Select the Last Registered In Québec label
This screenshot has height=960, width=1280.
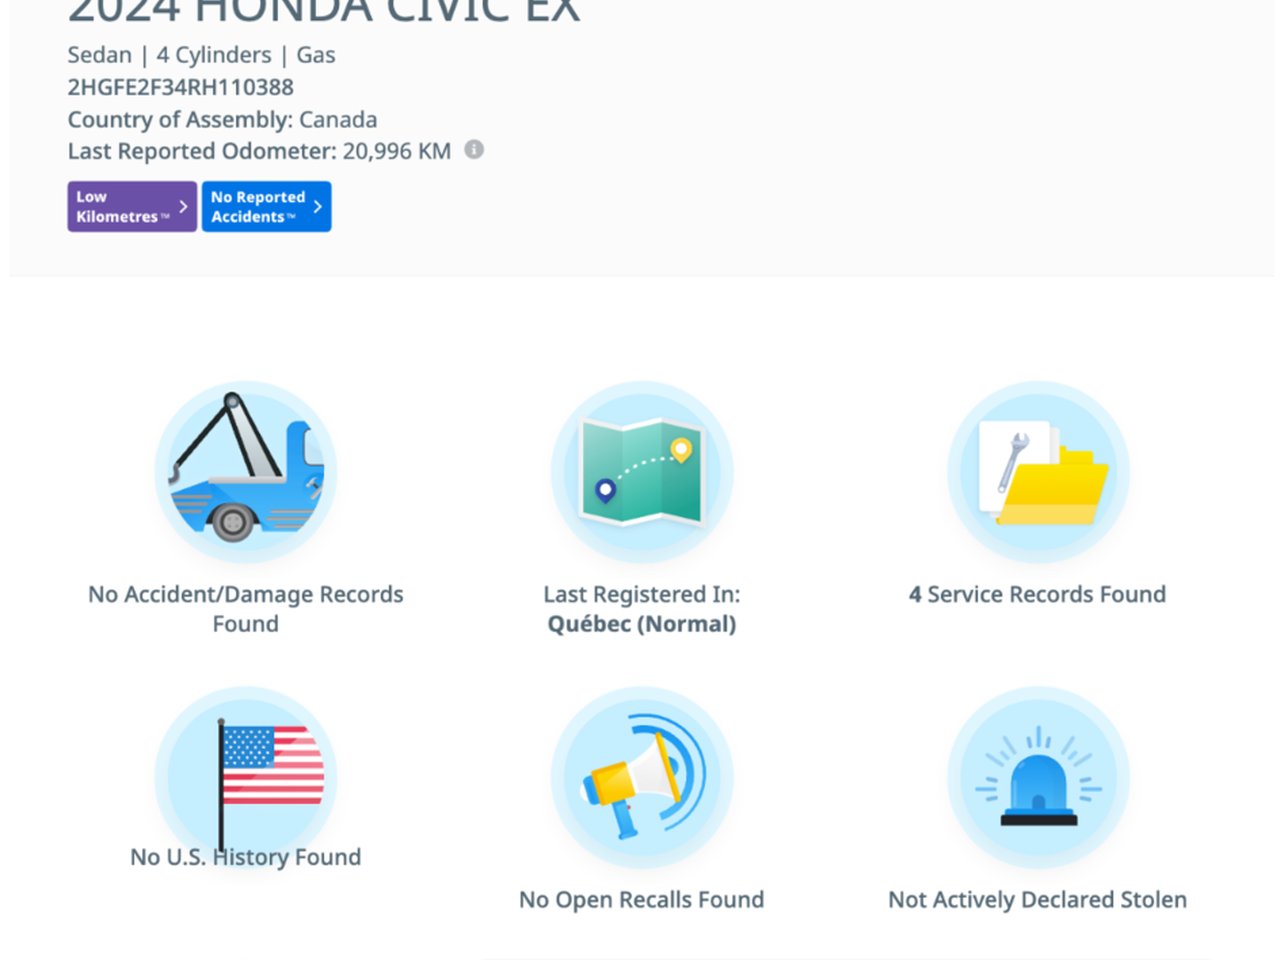click(642, 609)
